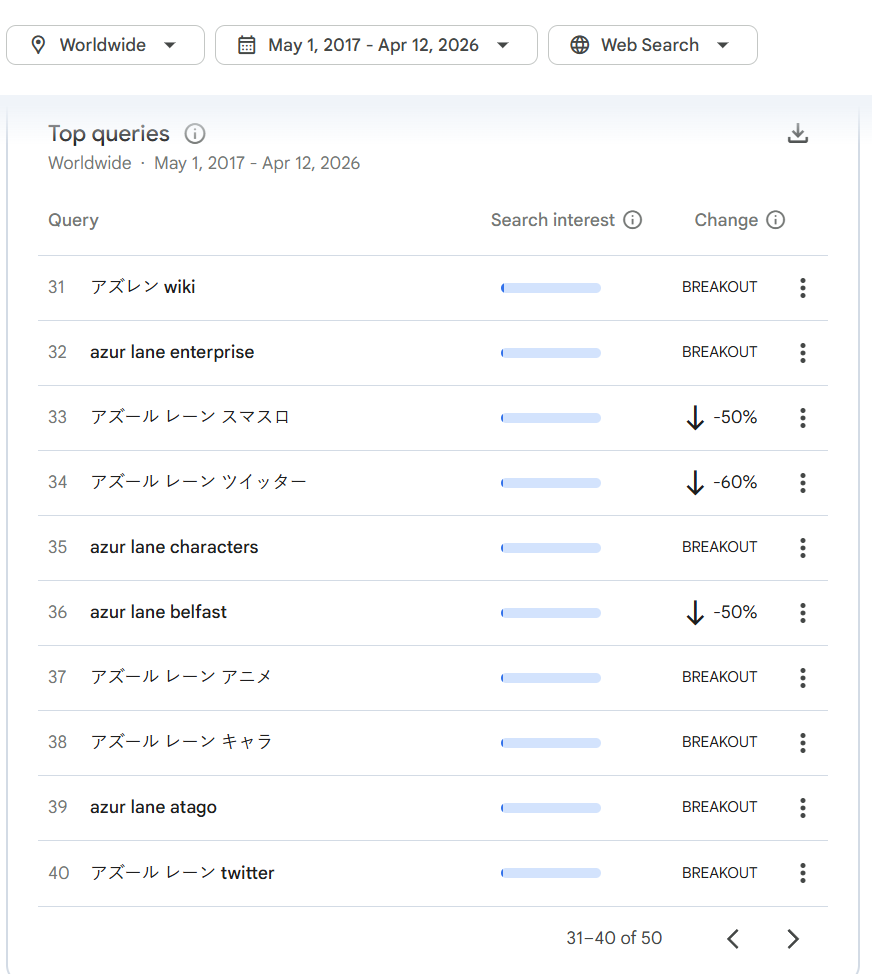The image size is (872, 974).
Task: Click the Change column header
Action: point(726,220)
